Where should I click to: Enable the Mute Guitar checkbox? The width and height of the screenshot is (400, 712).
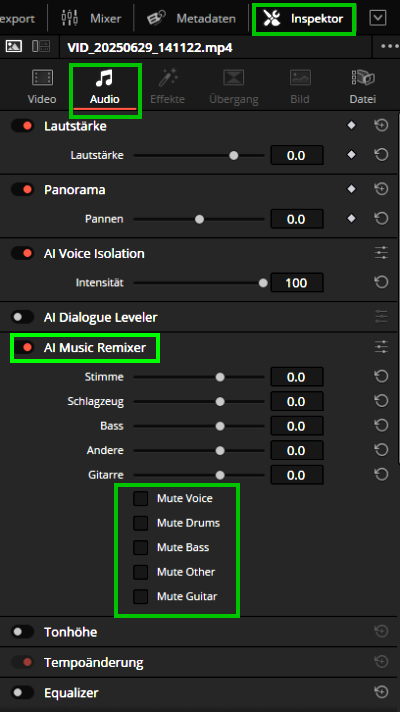[x=140, y=597]
